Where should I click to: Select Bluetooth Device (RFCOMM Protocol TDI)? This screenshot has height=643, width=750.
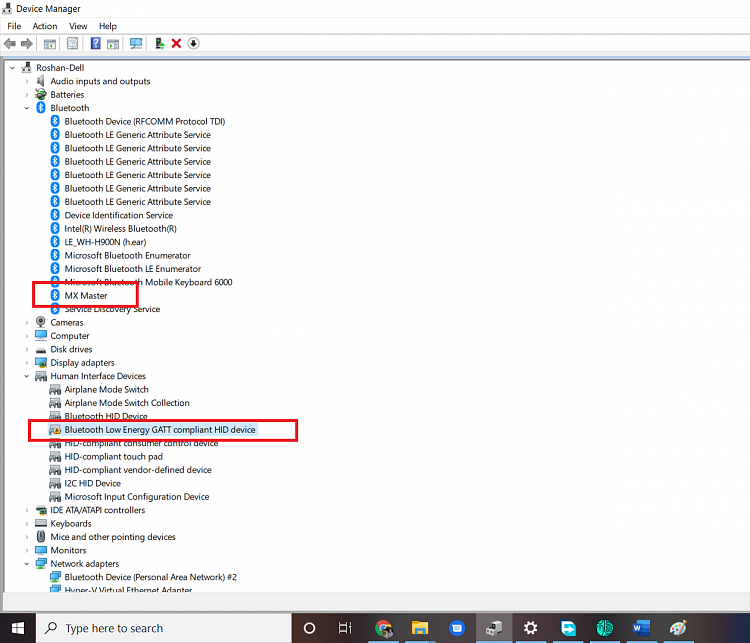tap(144, 122)
